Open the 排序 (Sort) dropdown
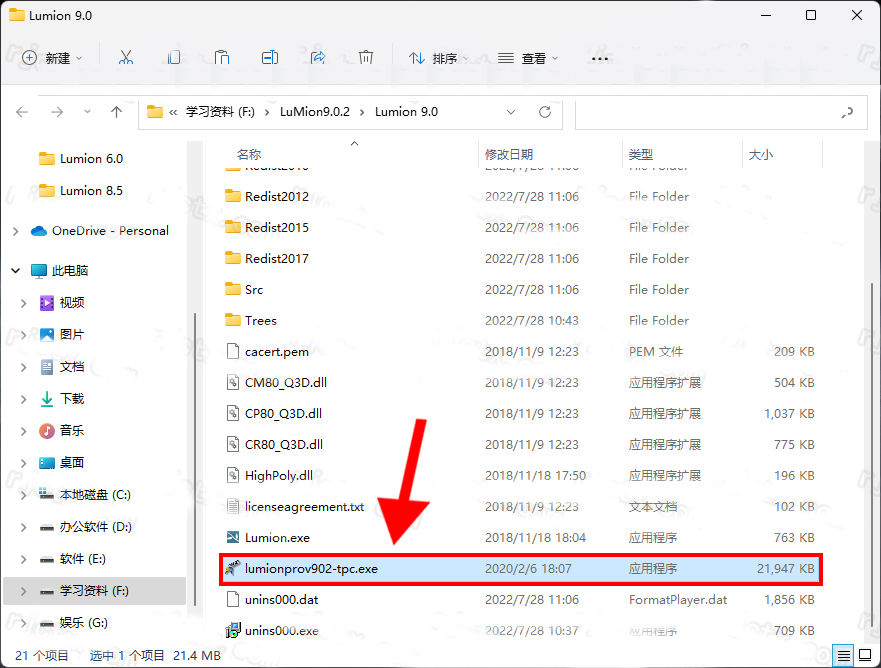This screenshot has width=881, height=668. coord(439,58)
